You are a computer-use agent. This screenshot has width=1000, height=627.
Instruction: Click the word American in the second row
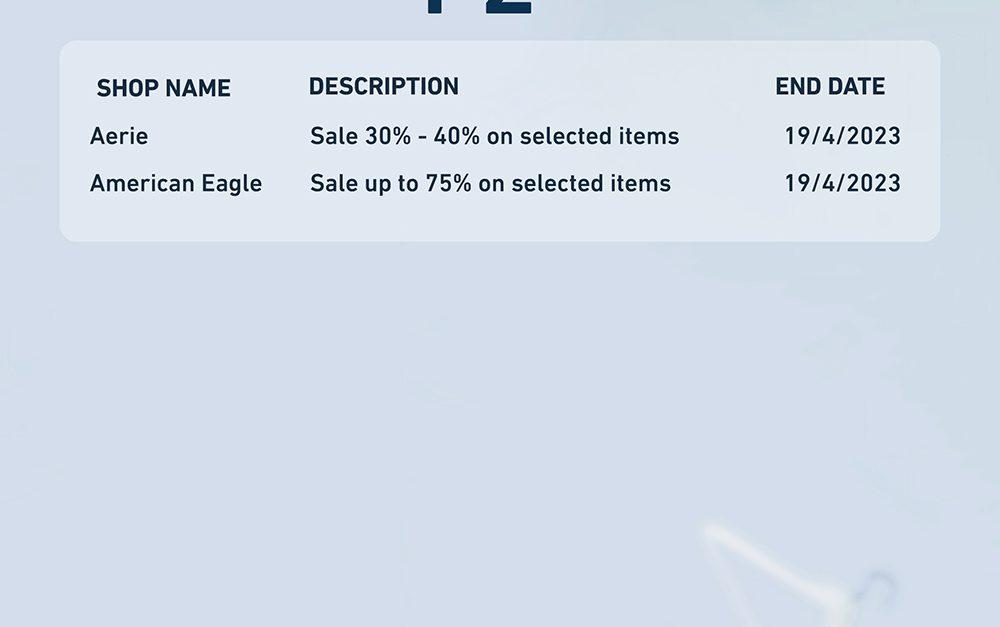point(142,184)
